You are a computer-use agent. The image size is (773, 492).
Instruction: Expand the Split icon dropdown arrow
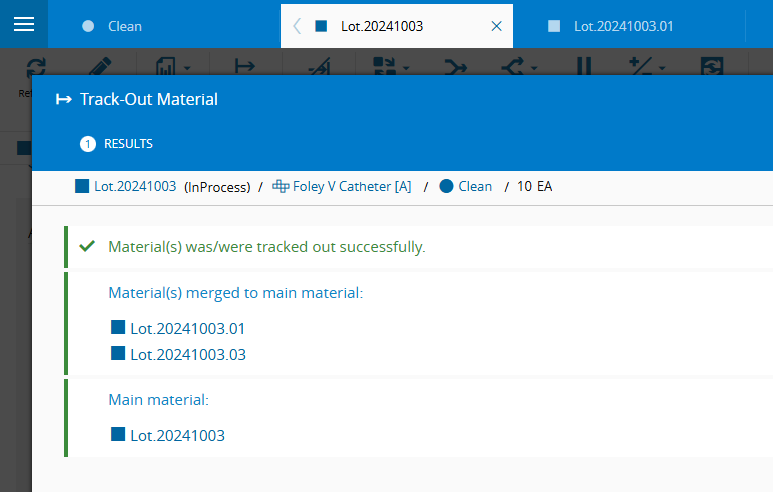(534, 68)
